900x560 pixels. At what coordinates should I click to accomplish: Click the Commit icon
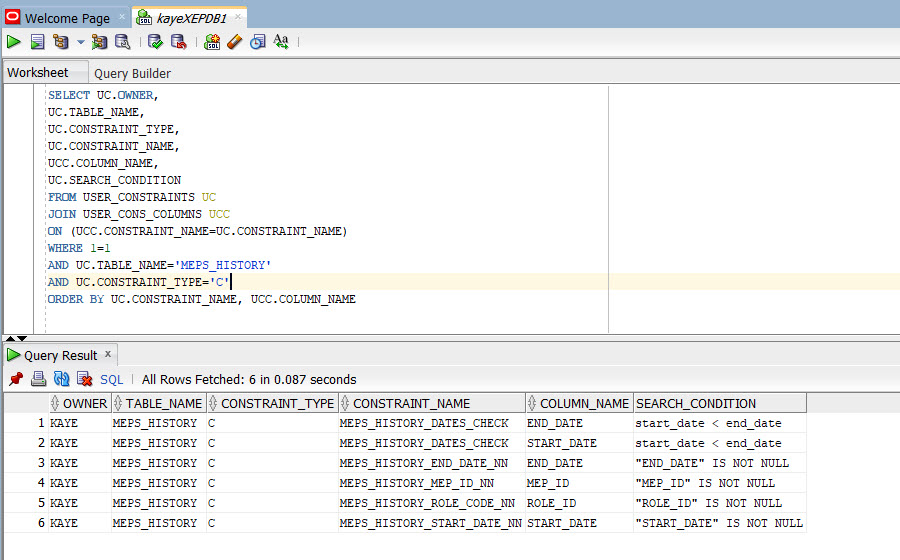point(155,42)
